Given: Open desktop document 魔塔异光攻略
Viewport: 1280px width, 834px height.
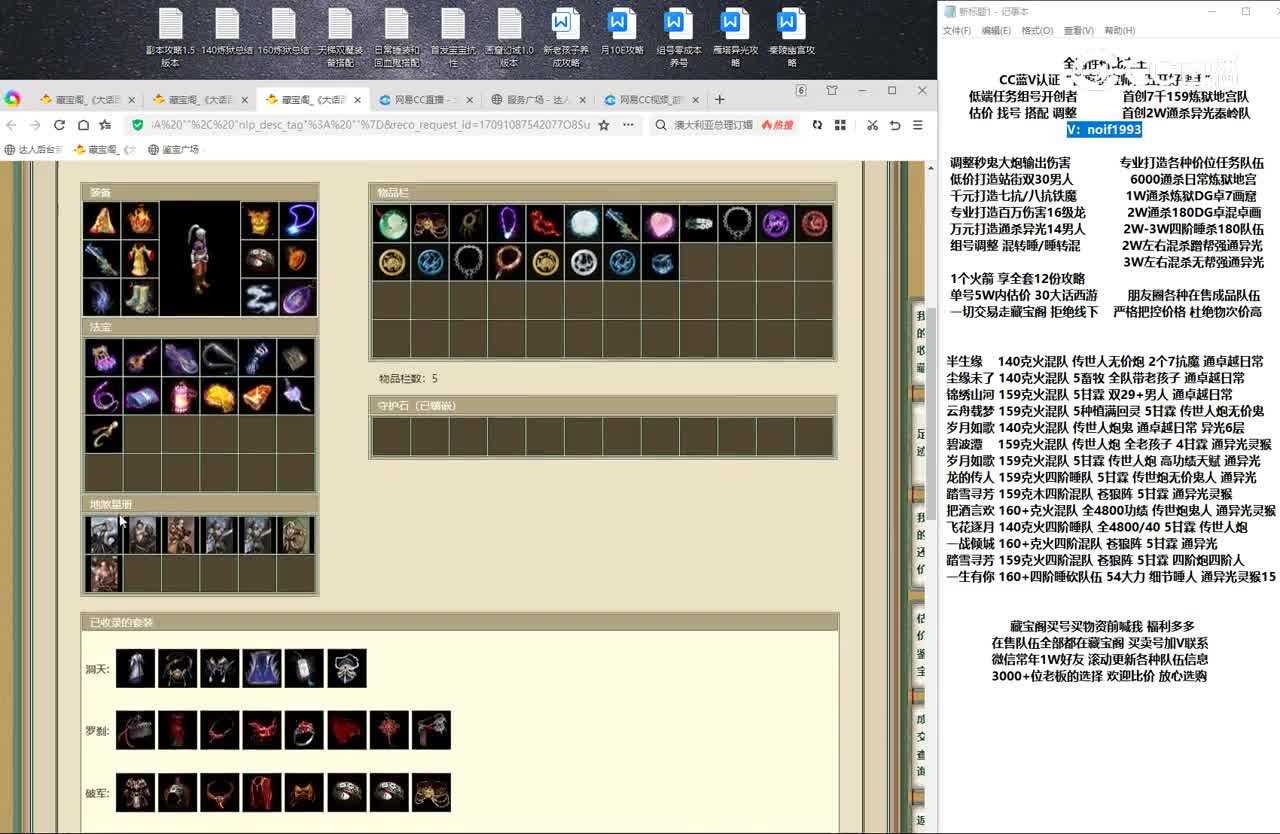Looking at the screenshot, I should pyautogui.click(x=735, y=37).
